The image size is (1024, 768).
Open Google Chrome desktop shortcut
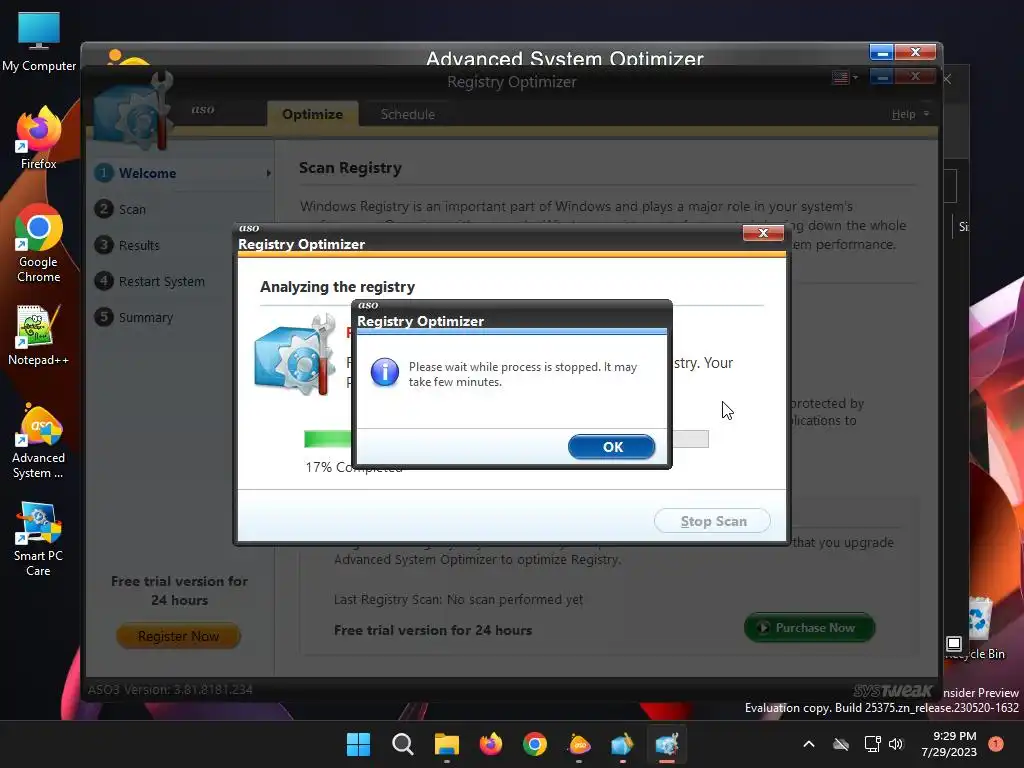[39, 243]
